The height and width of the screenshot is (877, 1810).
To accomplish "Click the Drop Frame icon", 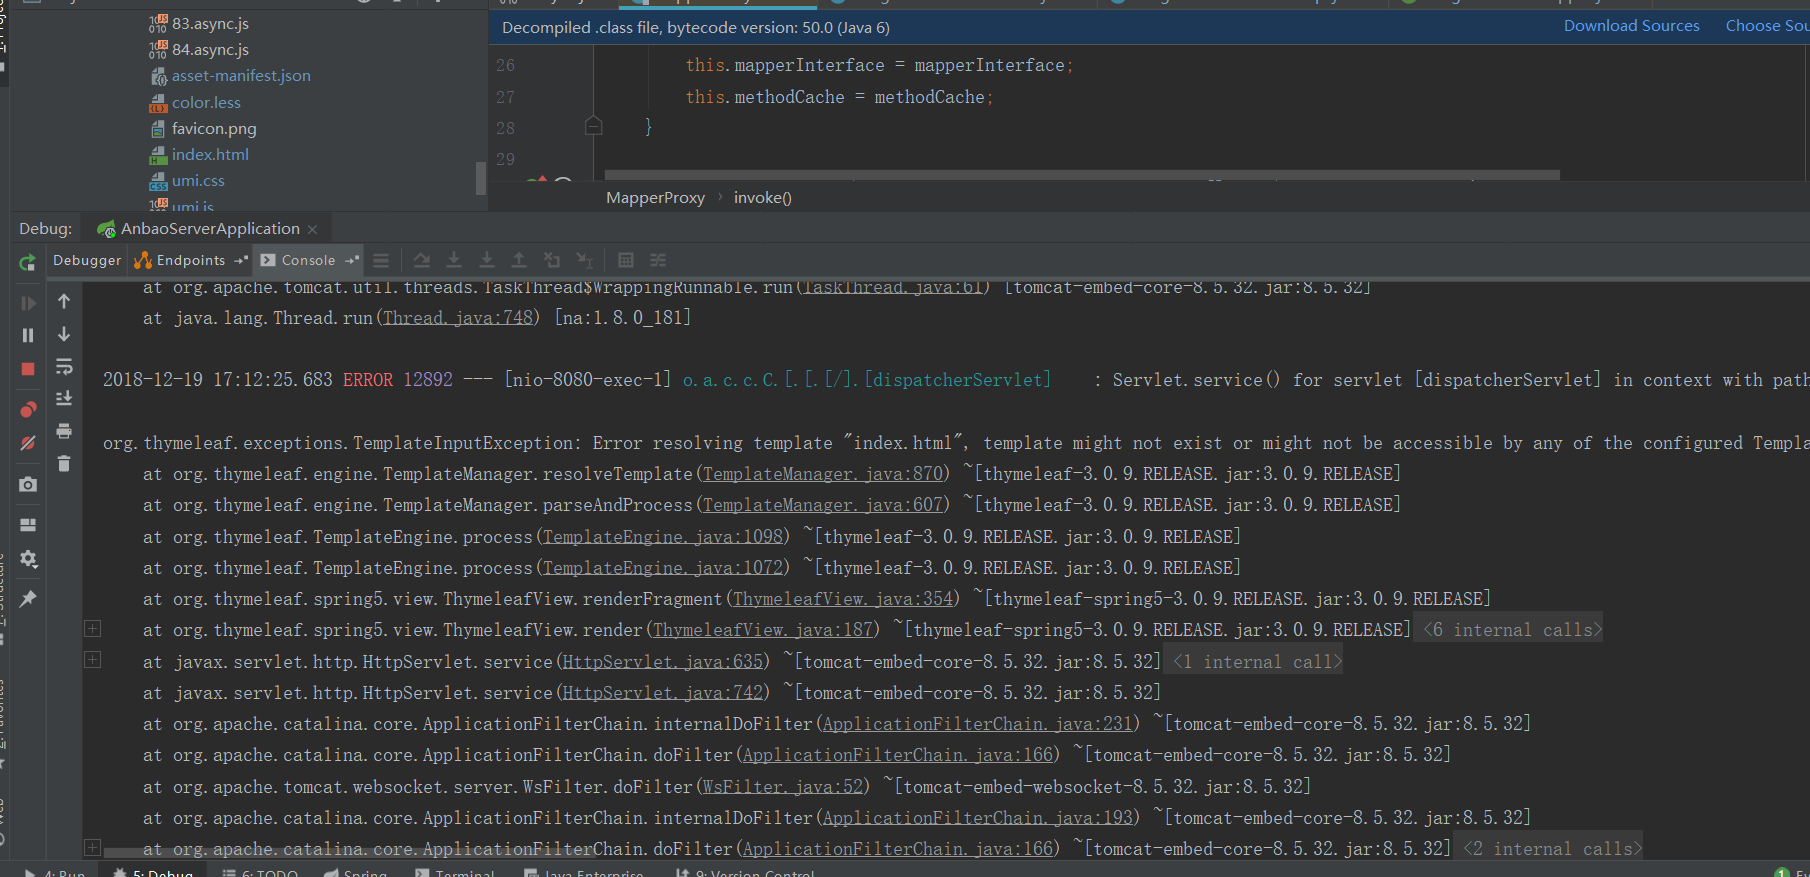I will pyautogui.click(x=552, y=260).
